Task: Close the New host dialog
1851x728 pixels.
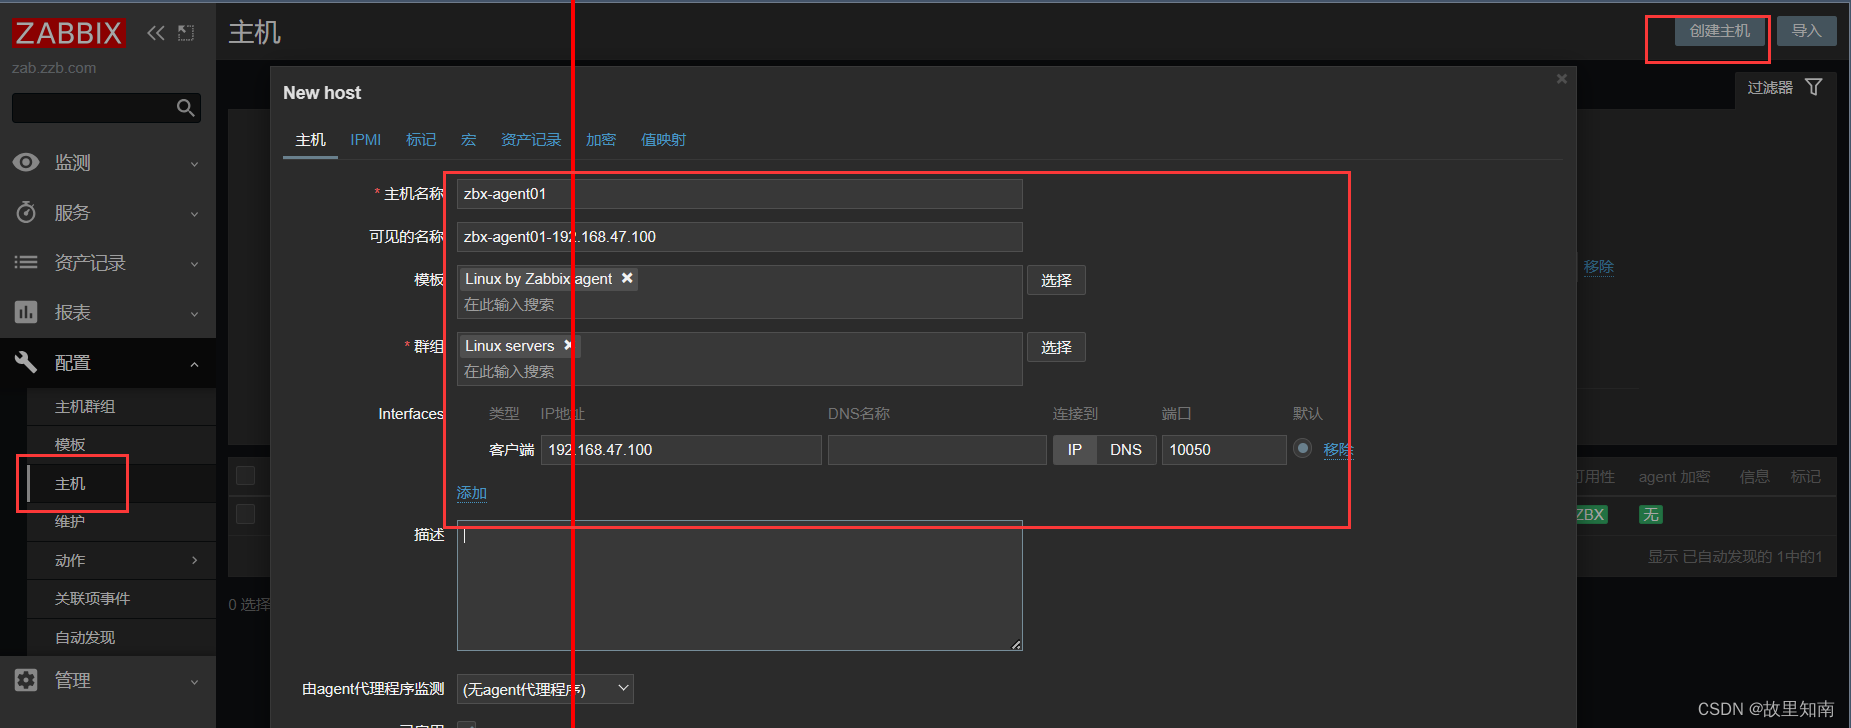Action: point(1562,79)
